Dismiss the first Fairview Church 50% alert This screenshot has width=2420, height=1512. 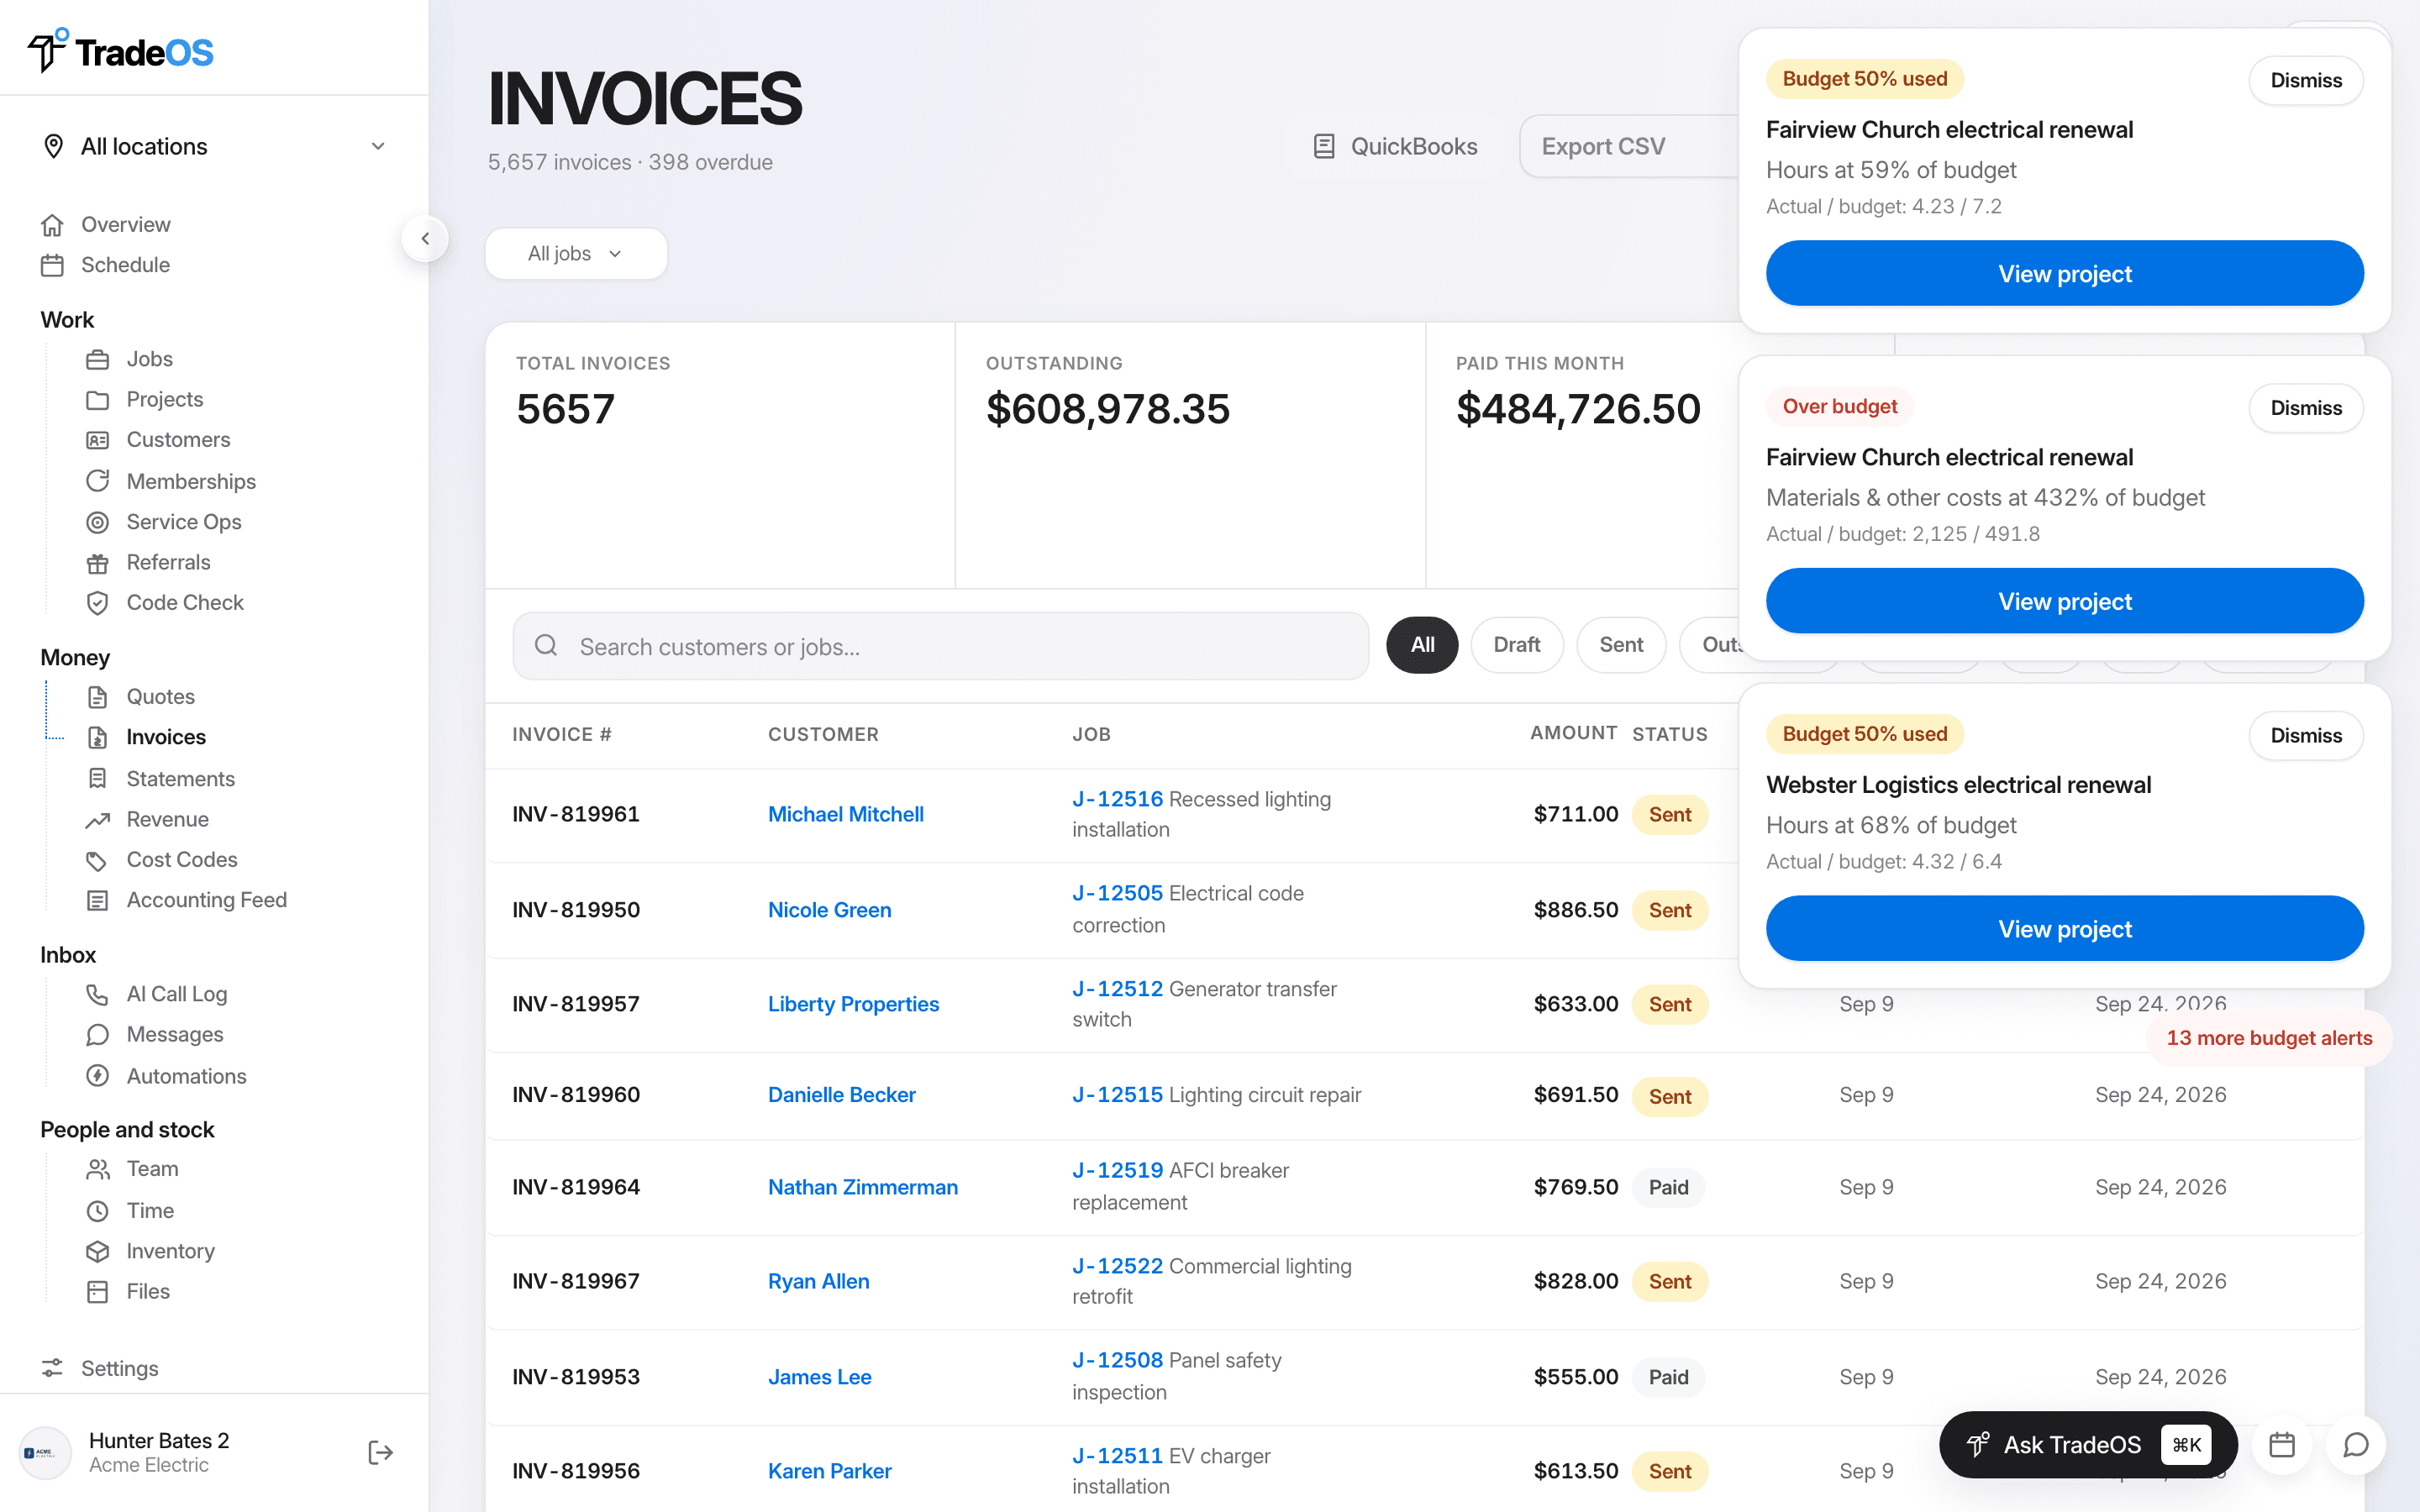click(2306, 80)
